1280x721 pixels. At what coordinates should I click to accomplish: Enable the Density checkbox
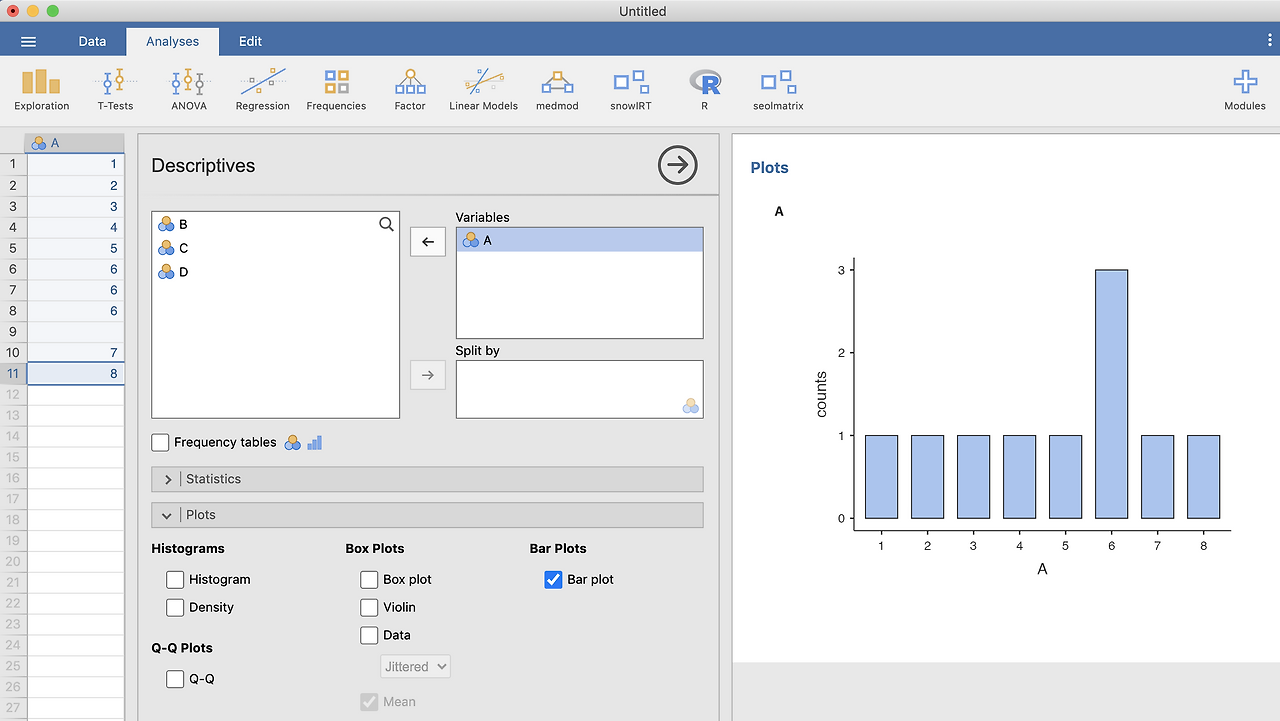point(175,607)
